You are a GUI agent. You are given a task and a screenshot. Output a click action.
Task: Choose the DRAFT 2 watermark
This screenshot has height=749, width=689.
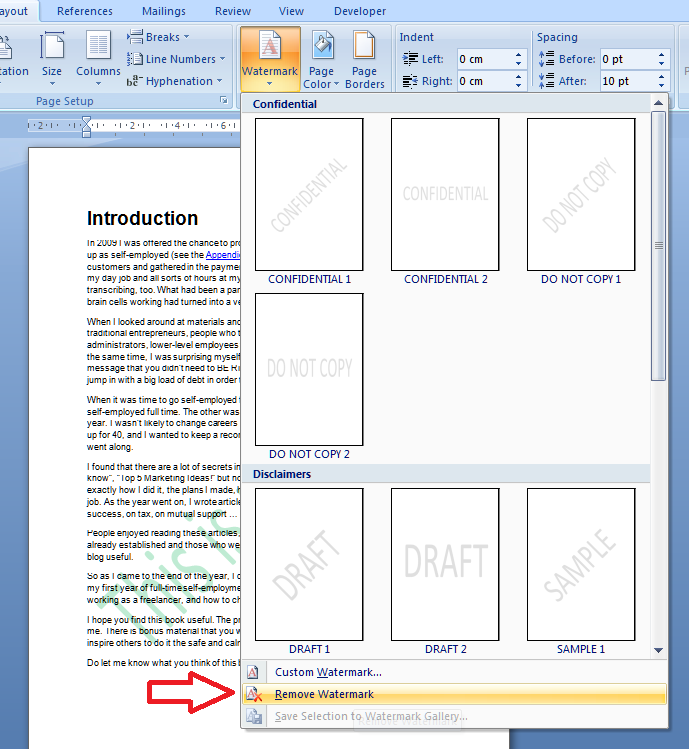coord(445,564)
